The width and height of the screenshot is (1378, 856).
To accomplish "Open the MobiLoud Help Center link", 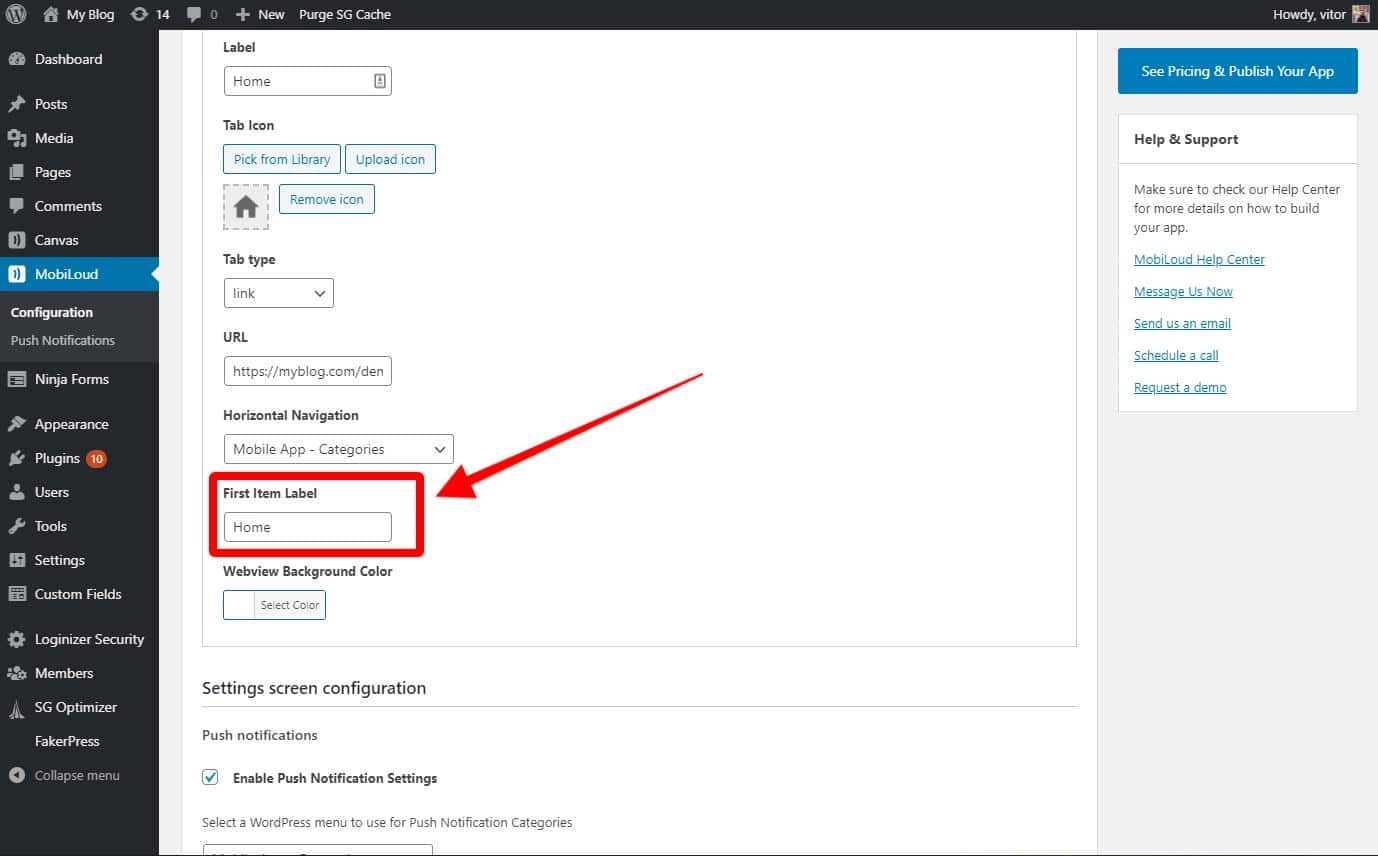I will tap(1199, 259).
